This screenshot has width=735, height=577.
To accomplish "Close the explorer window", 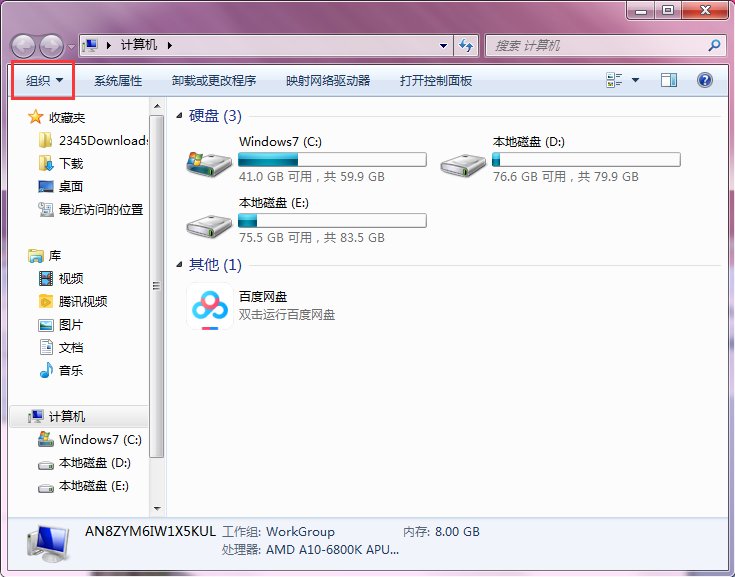I will tap(705, 10).
